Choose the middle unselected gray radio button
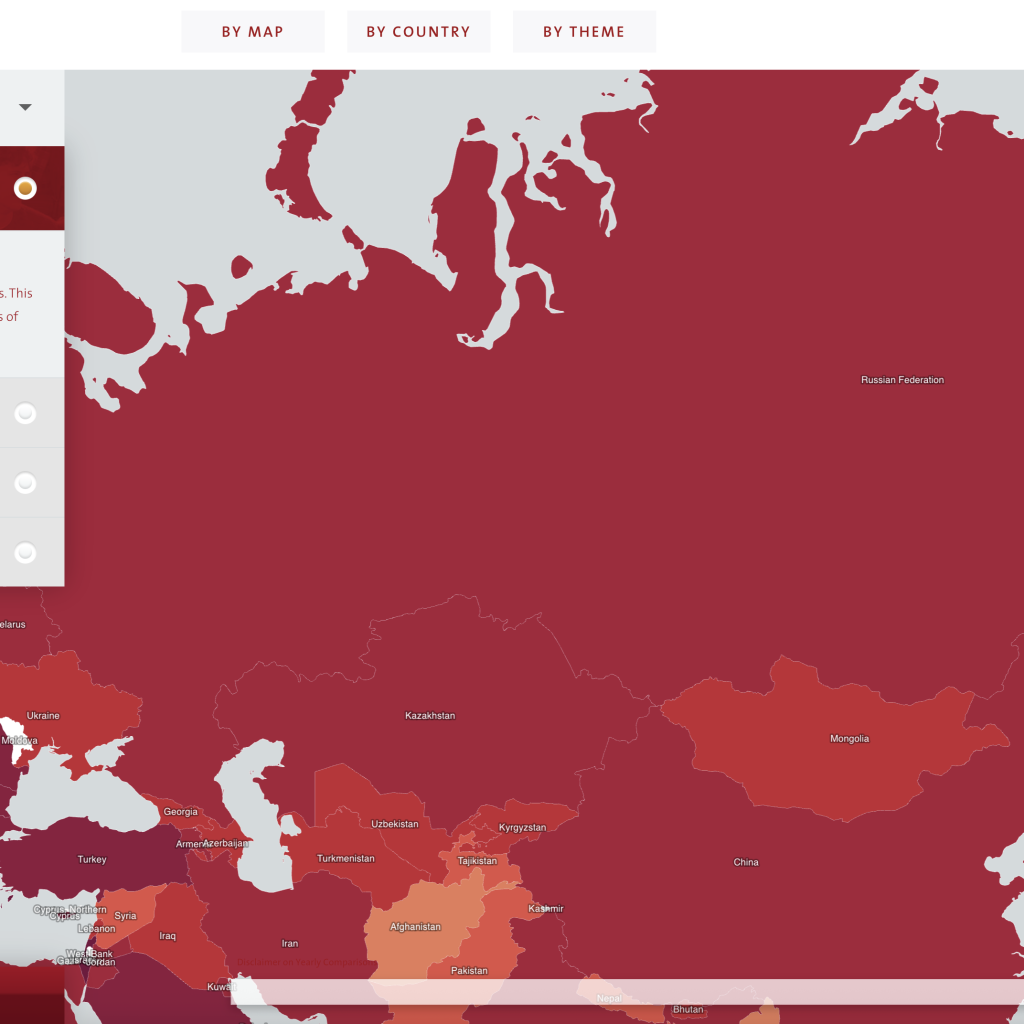 click(x=25, y=483)
